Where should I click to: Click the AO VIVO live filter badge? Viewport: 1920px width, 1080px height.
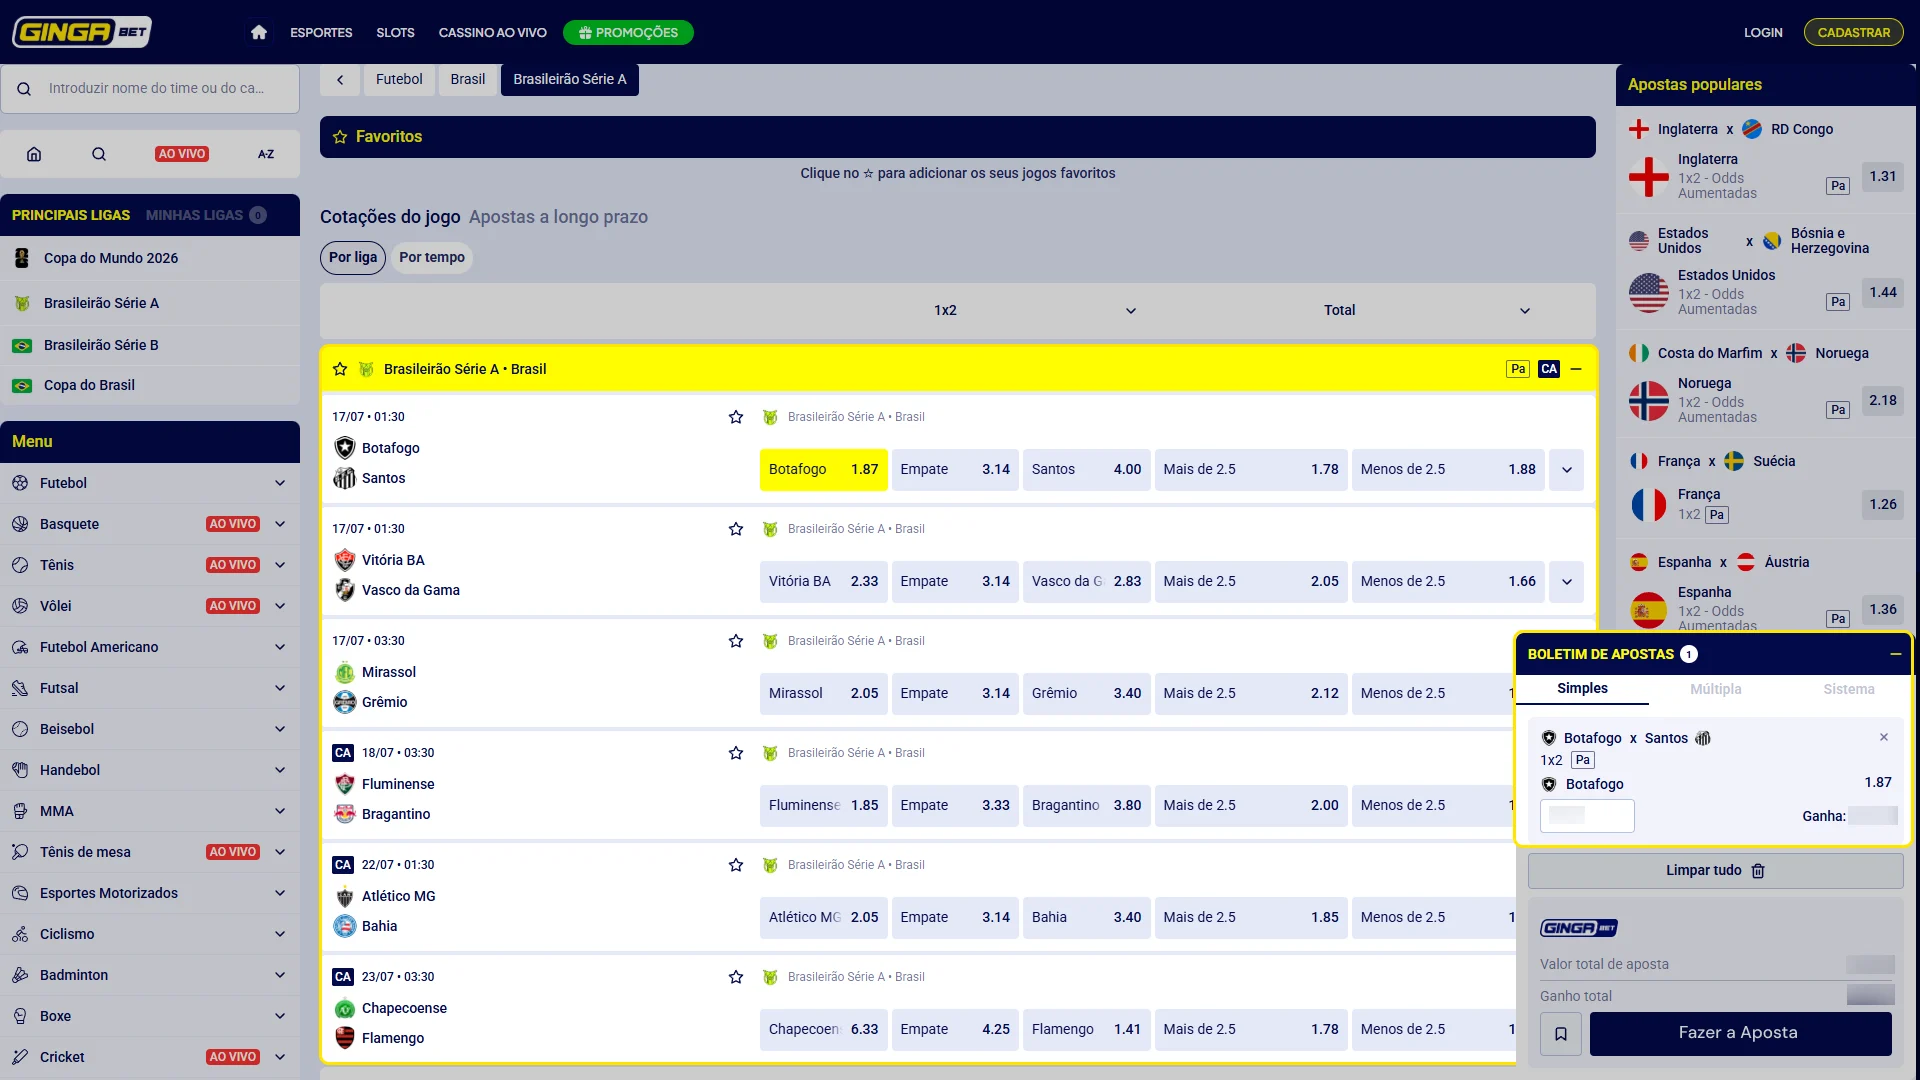[x=181, y=154]
